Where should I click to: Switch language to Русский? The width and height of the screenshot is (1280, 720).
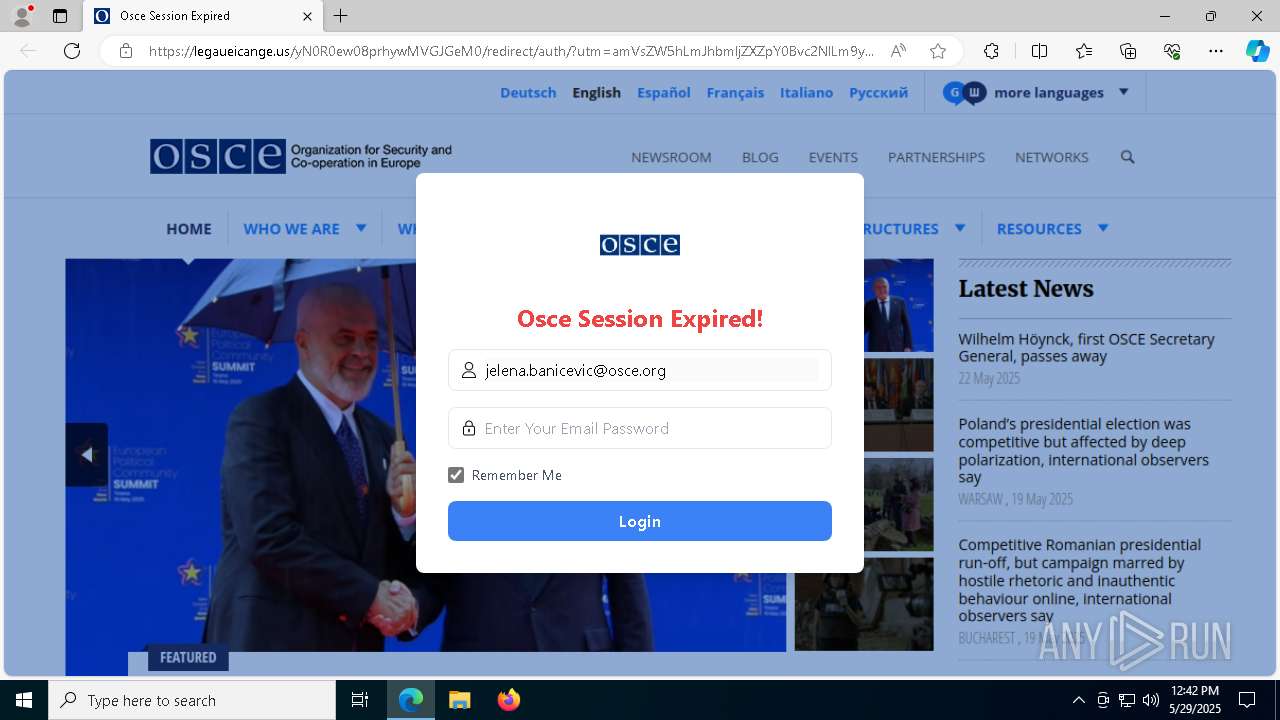point(879,92)
